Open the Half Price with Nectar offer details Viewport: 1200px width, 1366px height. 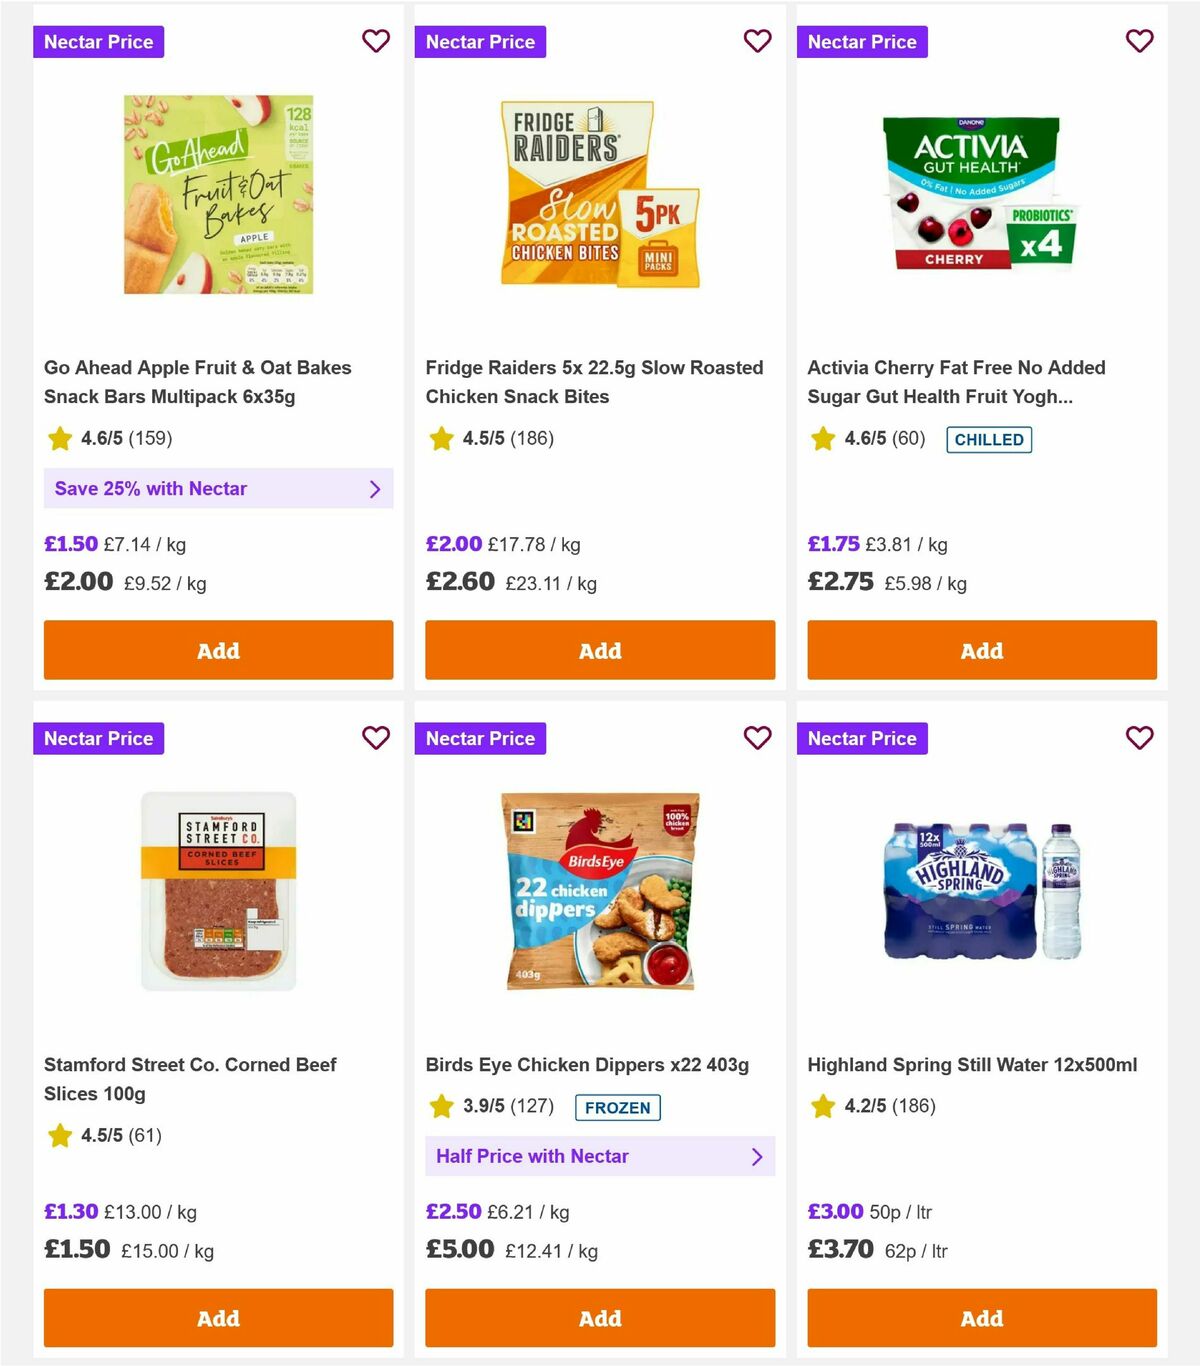point(600,1156)
